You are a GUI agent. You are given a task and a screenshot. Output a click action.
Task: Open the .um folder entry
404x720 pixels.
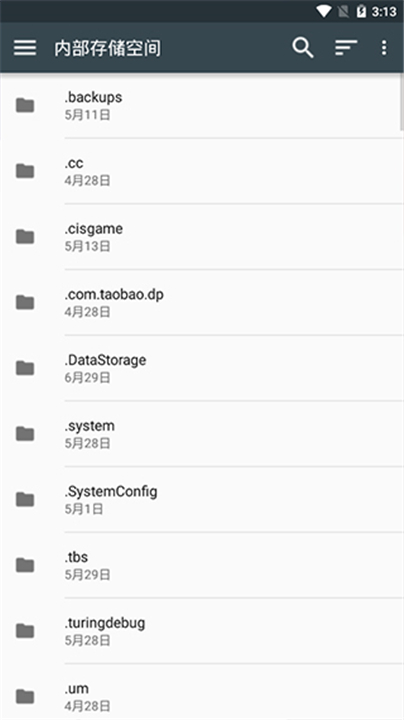tap(202, 692)
